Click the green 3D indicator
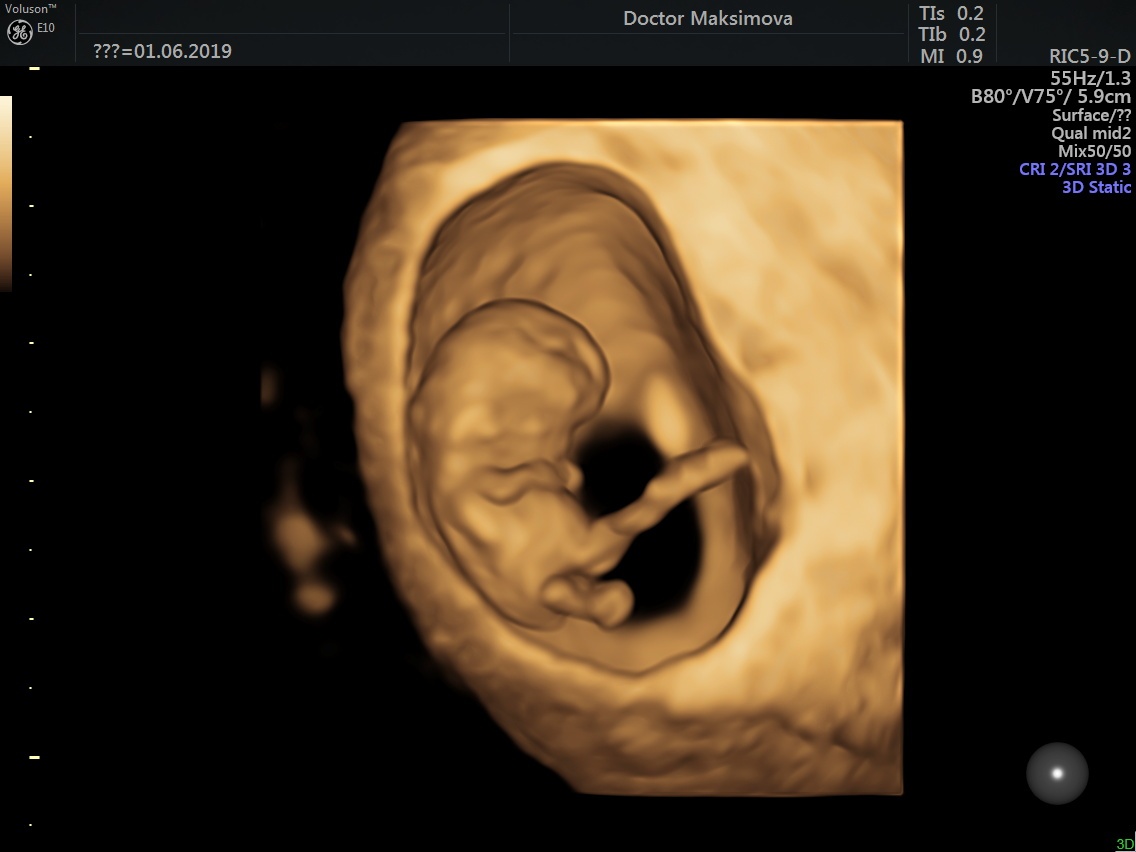The width and height of the screenshot is (1136, 852). (x=1125, y=844)
